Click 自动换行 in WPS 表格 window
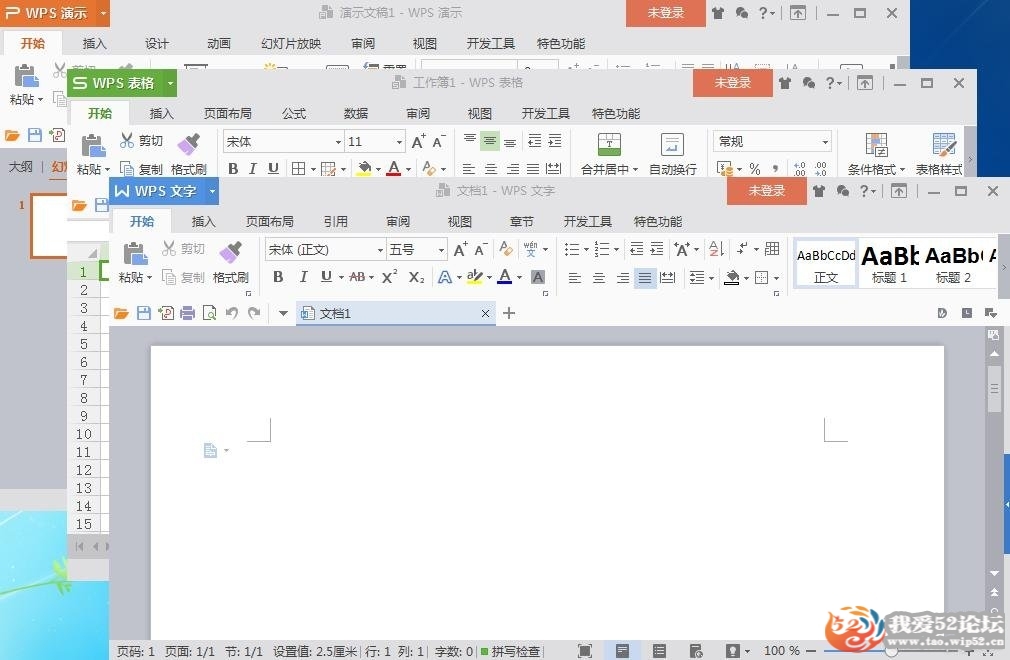 tap(672, 154)
